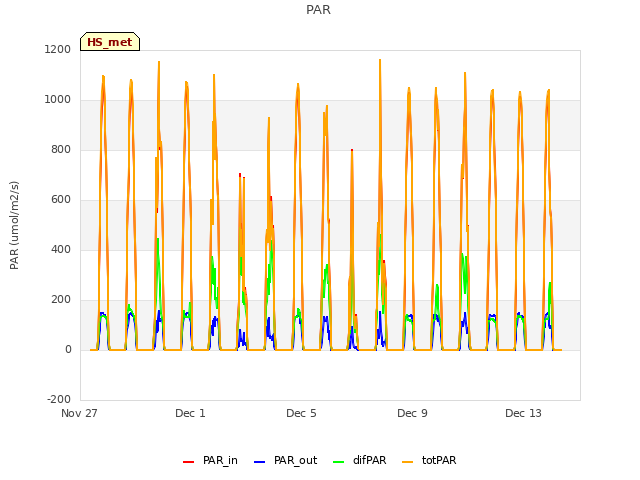Click the 0 y-axis tick label
This screenshot has width=640, height=480.
68,349
